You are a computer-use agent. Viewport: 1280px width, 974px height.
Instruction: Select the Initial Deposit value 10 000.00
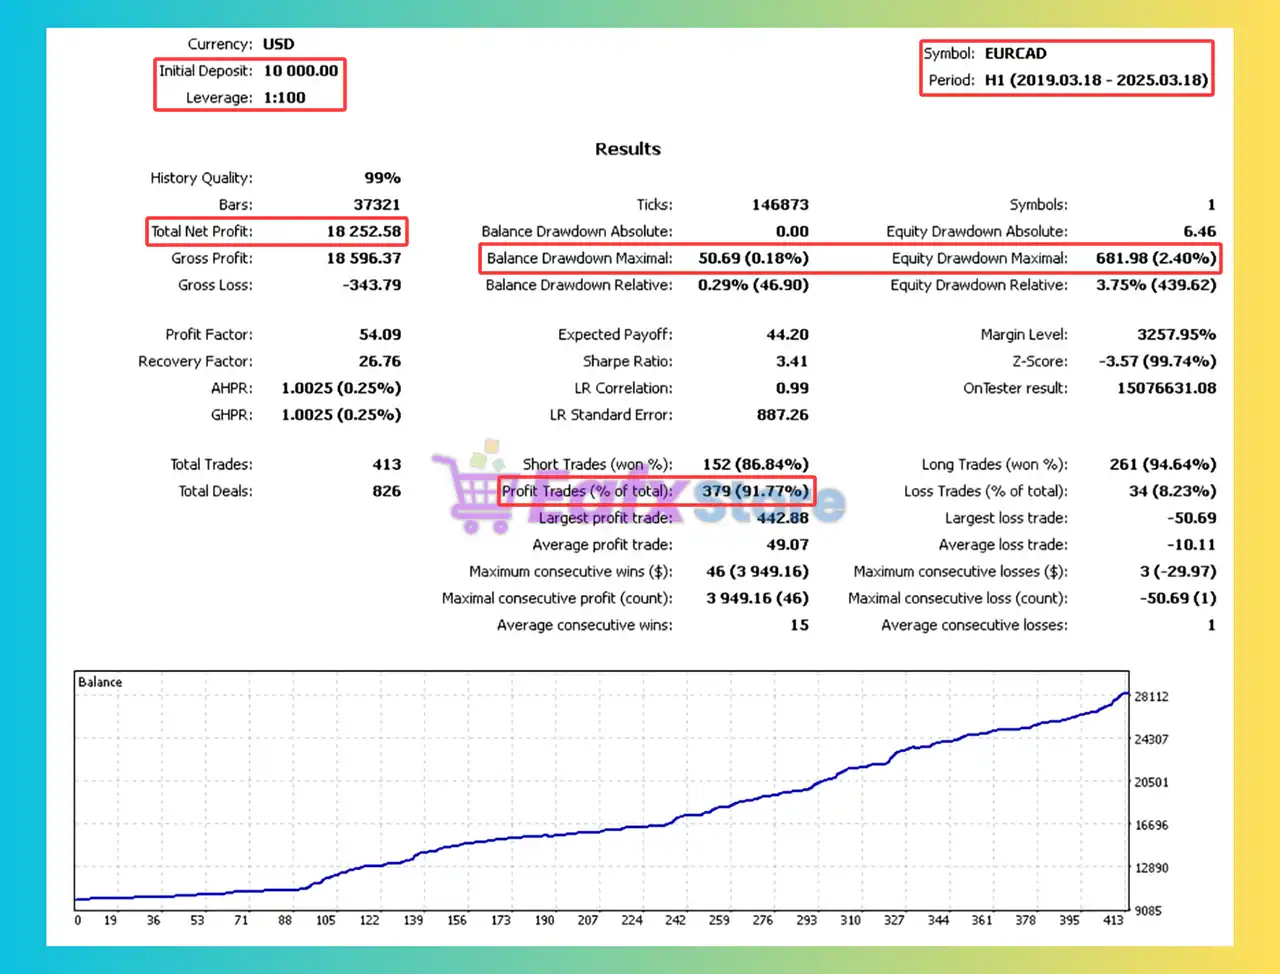(300, 71)
